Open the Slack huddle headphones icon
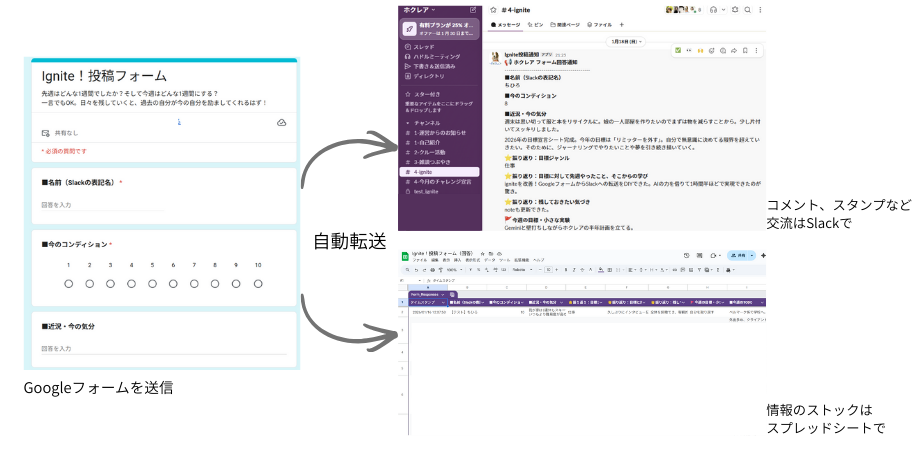This screenshot has width=920, height=450. [x=713, y=10]
